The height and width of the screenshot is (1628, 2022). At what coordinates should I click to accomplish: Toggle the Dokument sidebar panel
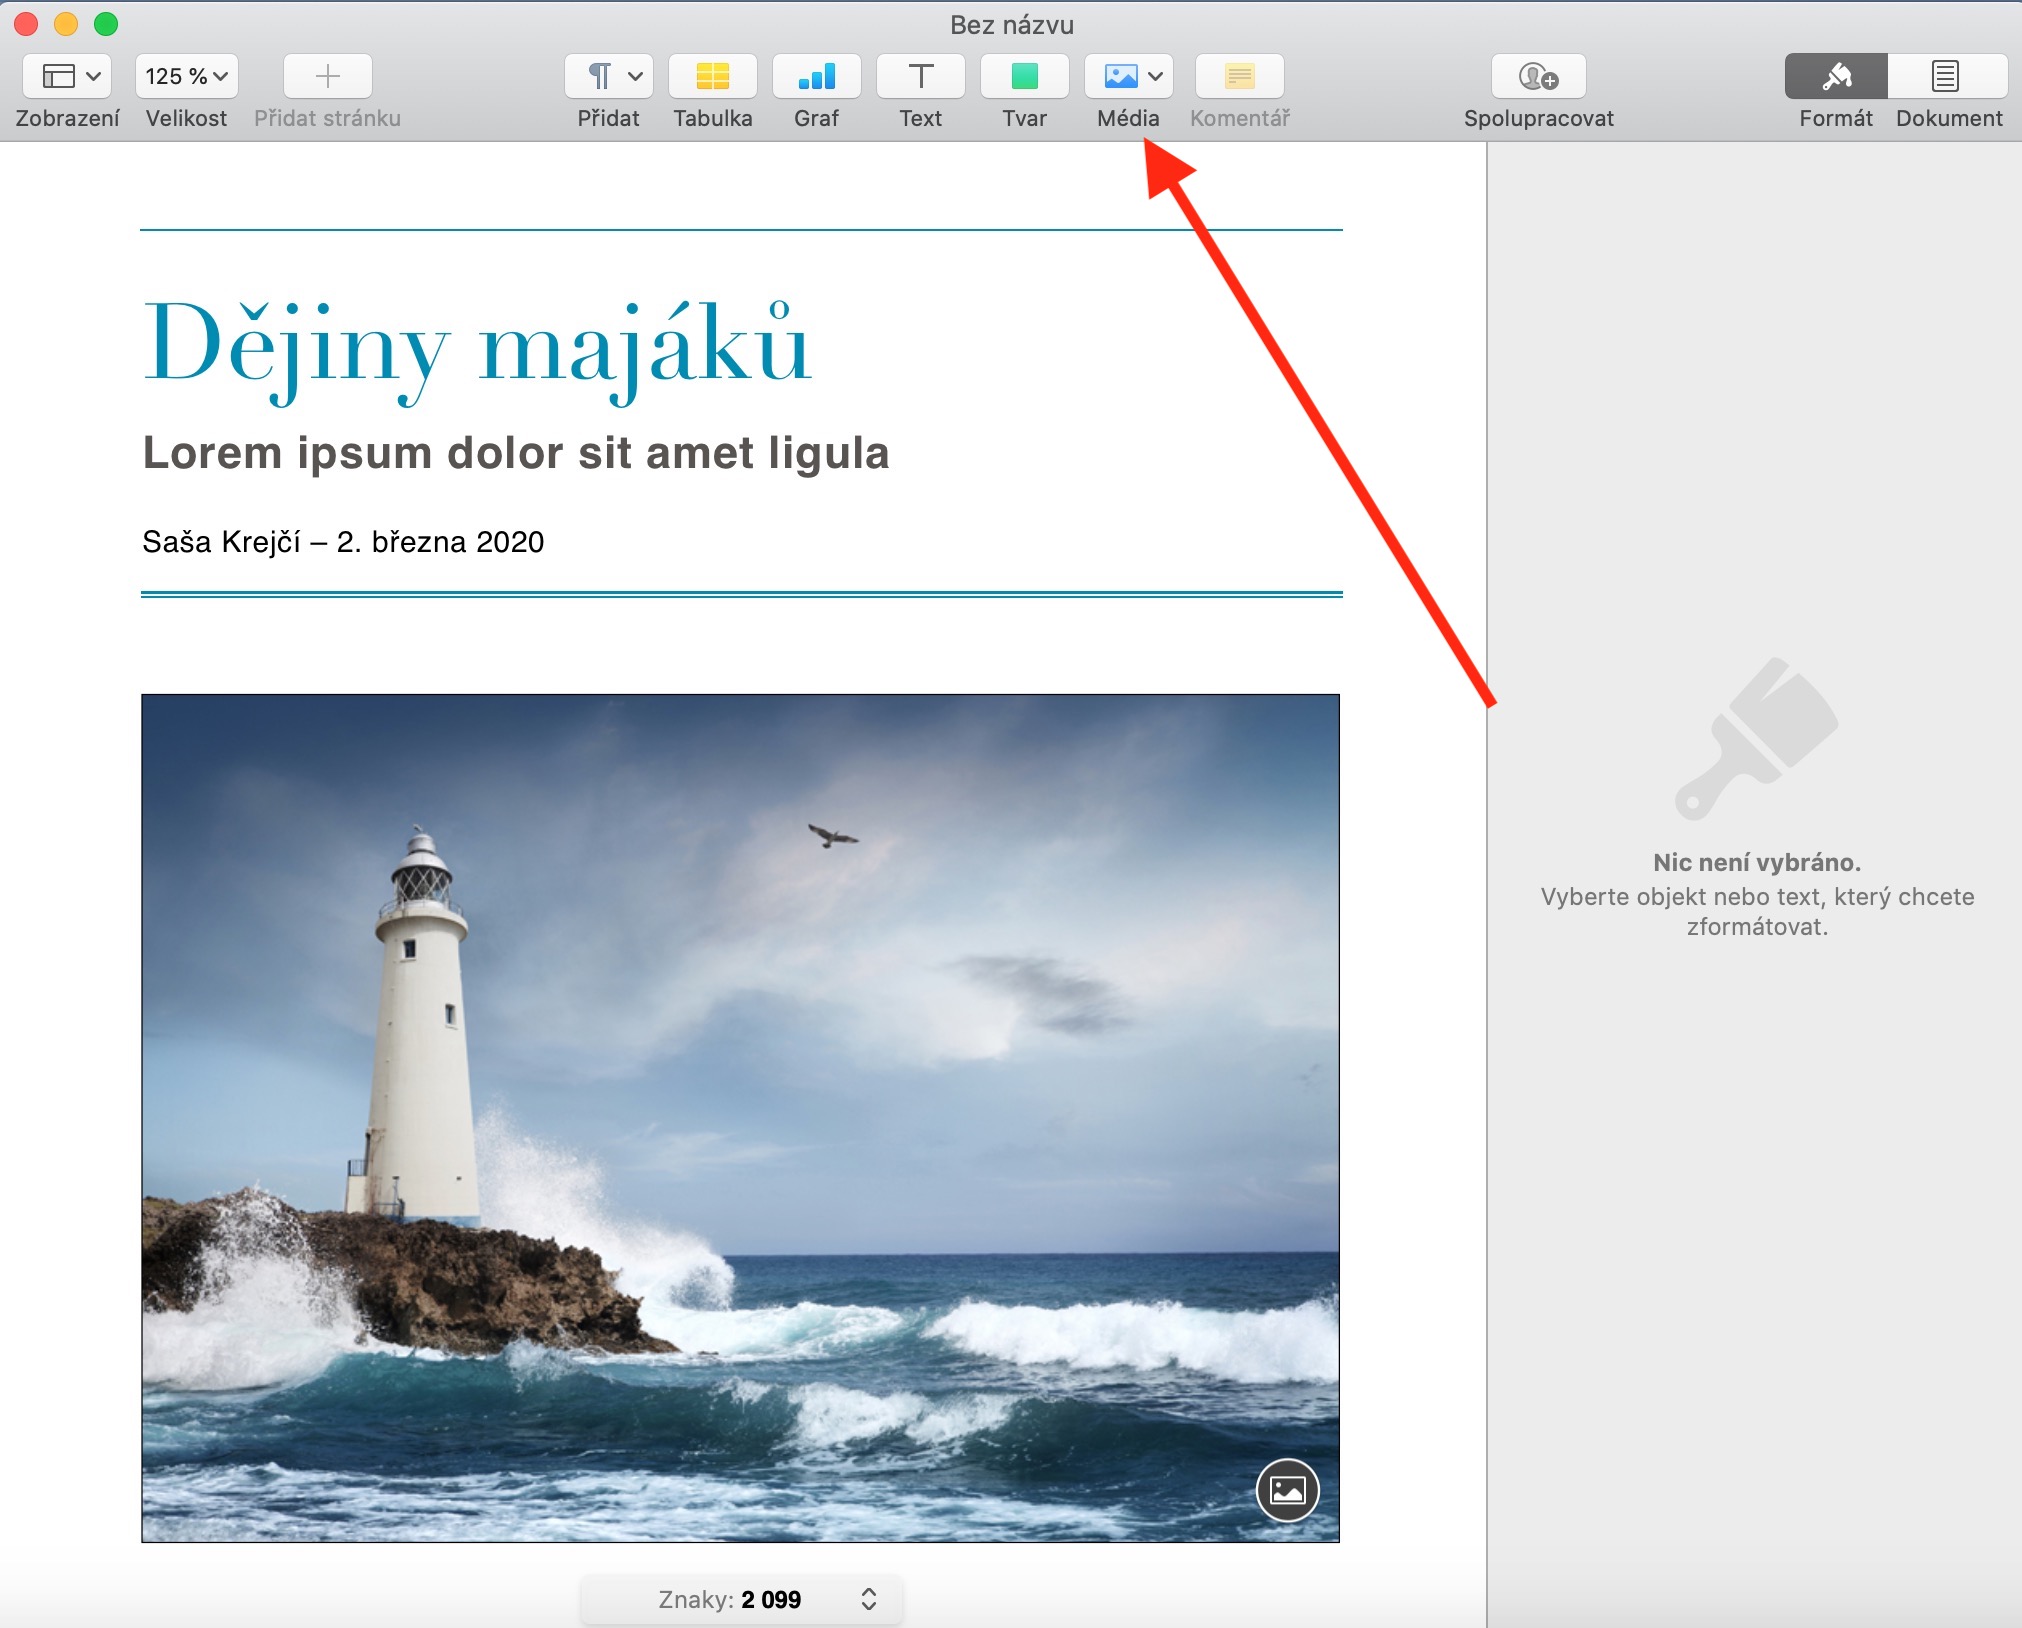coord(1947,77)
